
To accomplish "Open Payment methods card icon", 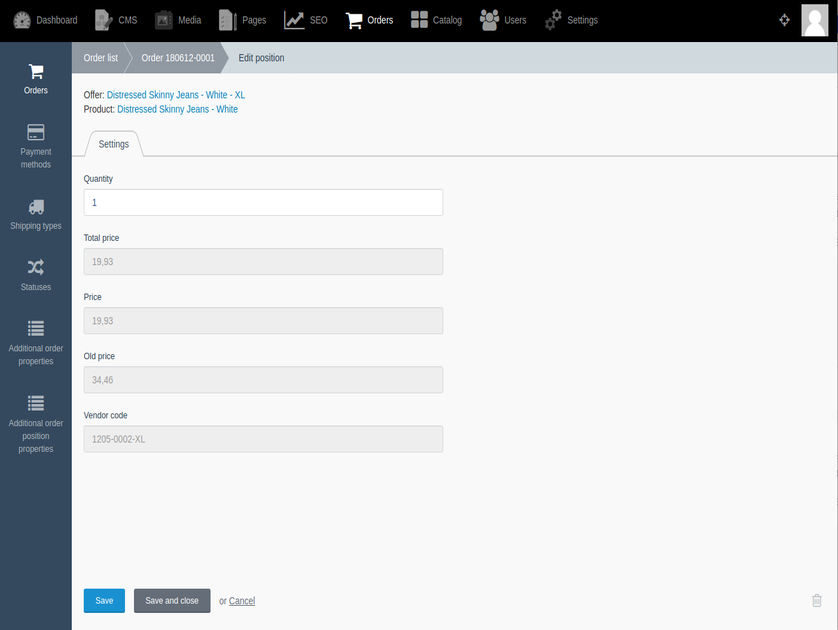I will (36, 132).
